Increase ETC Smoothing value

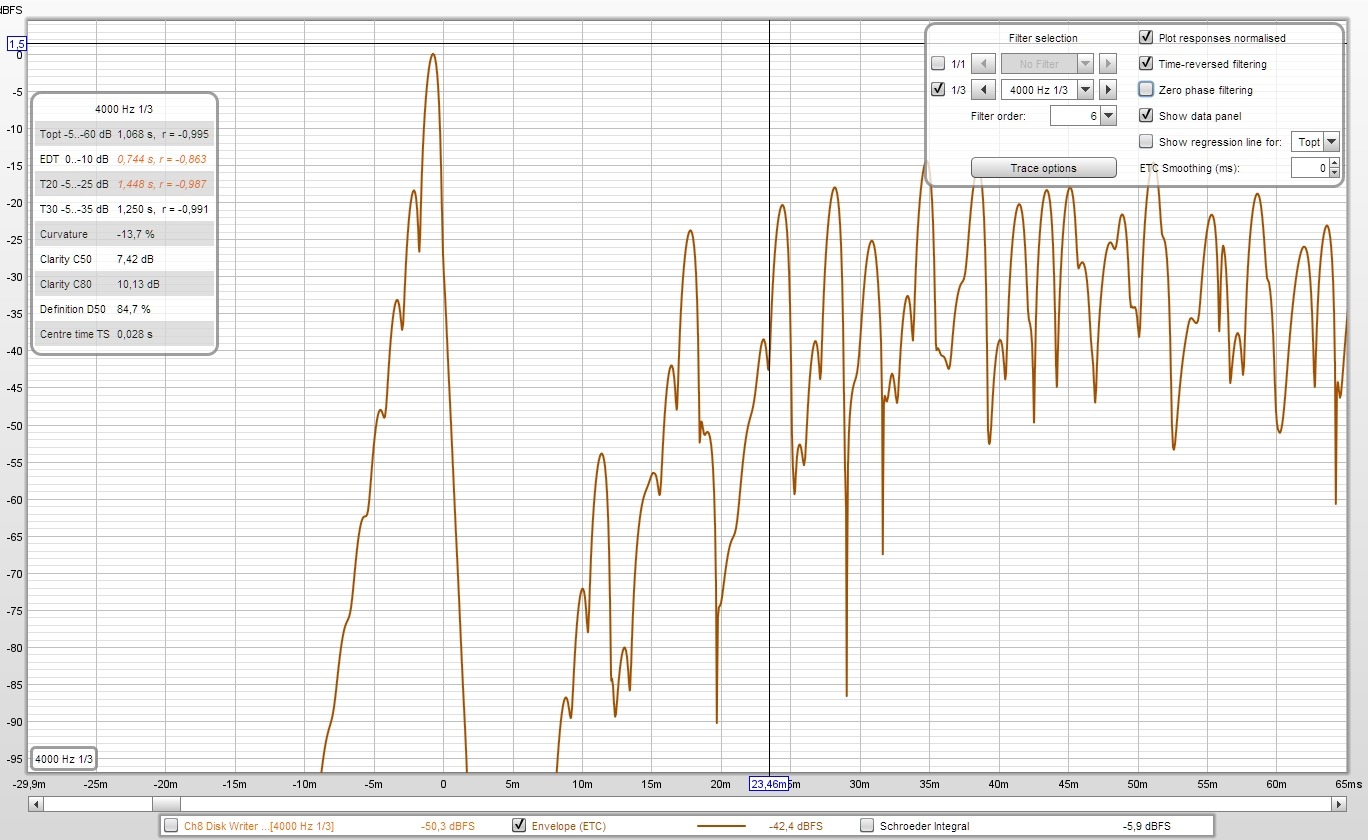point(1334,164)
